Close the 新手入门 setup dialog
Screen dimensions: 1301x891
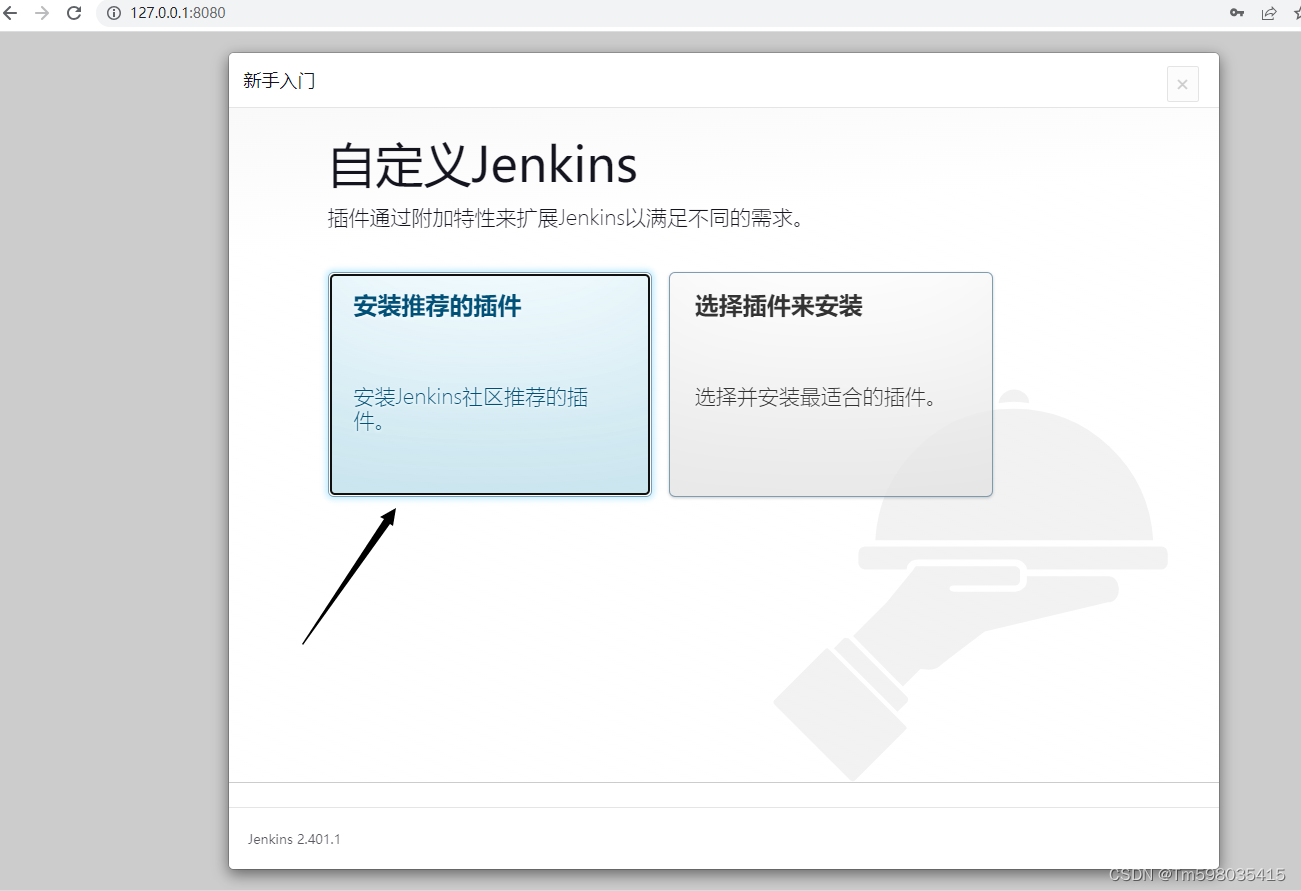coord(1182,84)
